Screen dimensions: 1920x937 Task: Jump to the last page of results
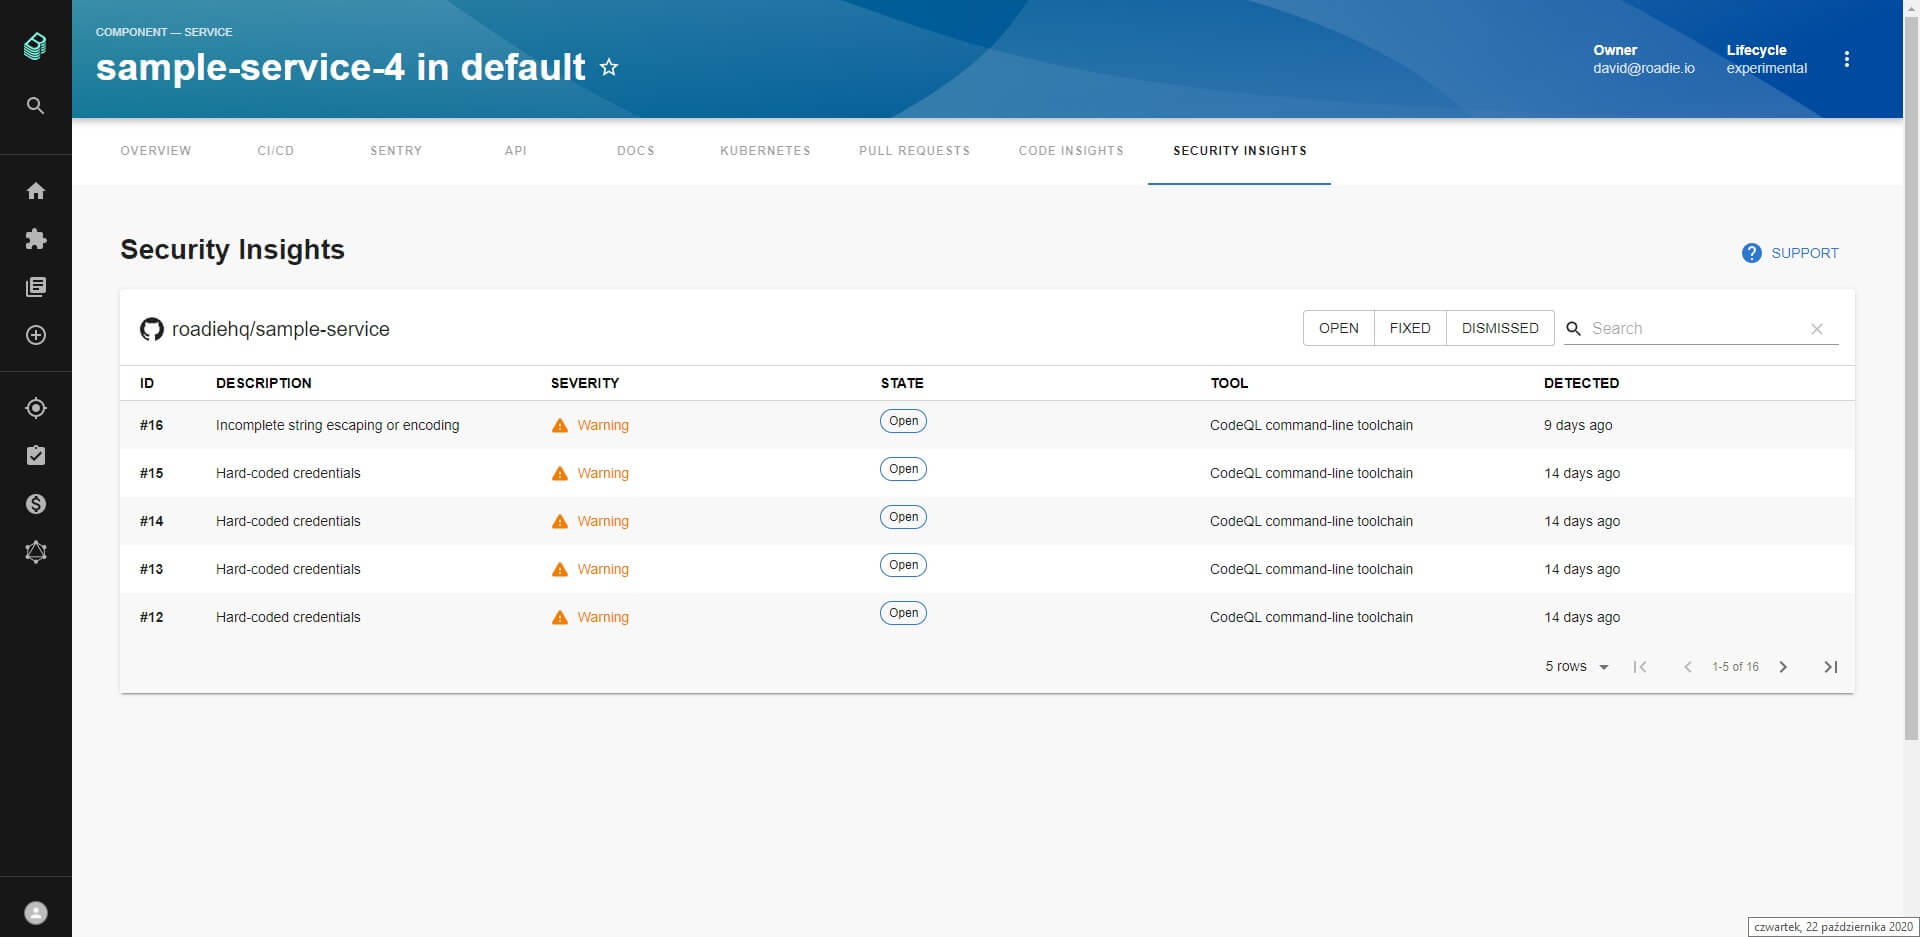coord(1831,667)
